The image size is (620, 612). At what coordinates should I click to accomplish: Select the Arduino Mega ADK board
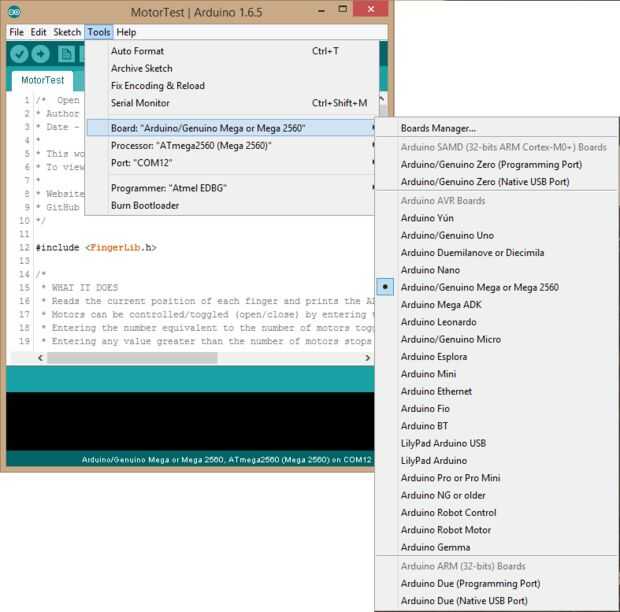point(497,305)
